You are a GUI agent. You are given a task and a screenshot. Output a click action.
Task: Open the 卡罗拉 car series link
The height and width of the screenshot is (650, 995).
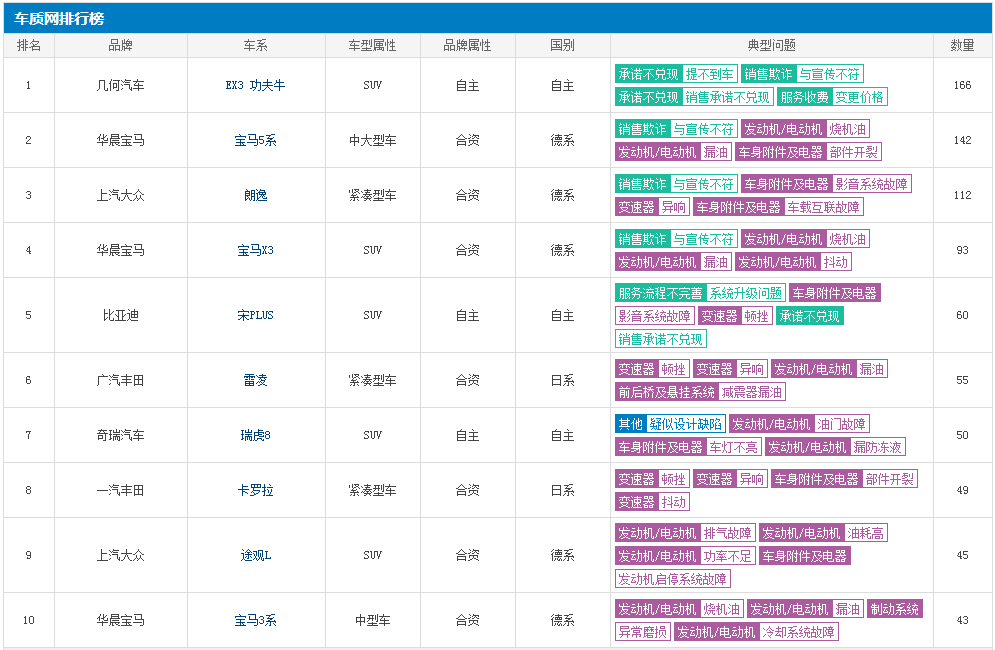pyautogui.click(x=255, y=490)
